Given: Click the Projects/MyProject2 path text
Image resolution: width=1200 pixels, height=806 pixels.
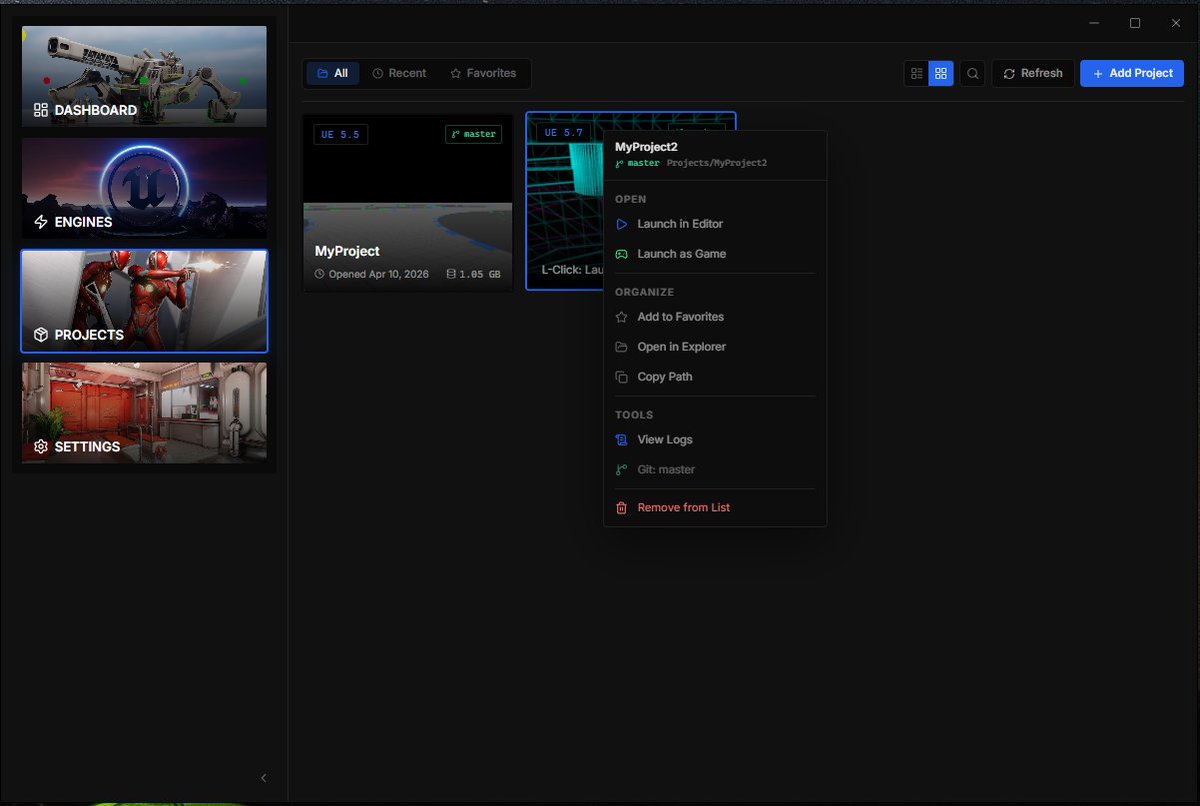Looking at the screenshot, I should coord(717,163).
